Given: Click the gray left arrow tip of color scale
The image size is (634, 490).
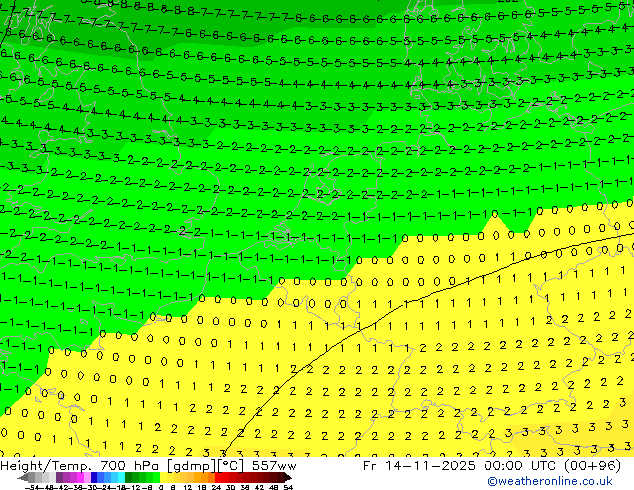Looking at the screenshot, I should 22,477.
